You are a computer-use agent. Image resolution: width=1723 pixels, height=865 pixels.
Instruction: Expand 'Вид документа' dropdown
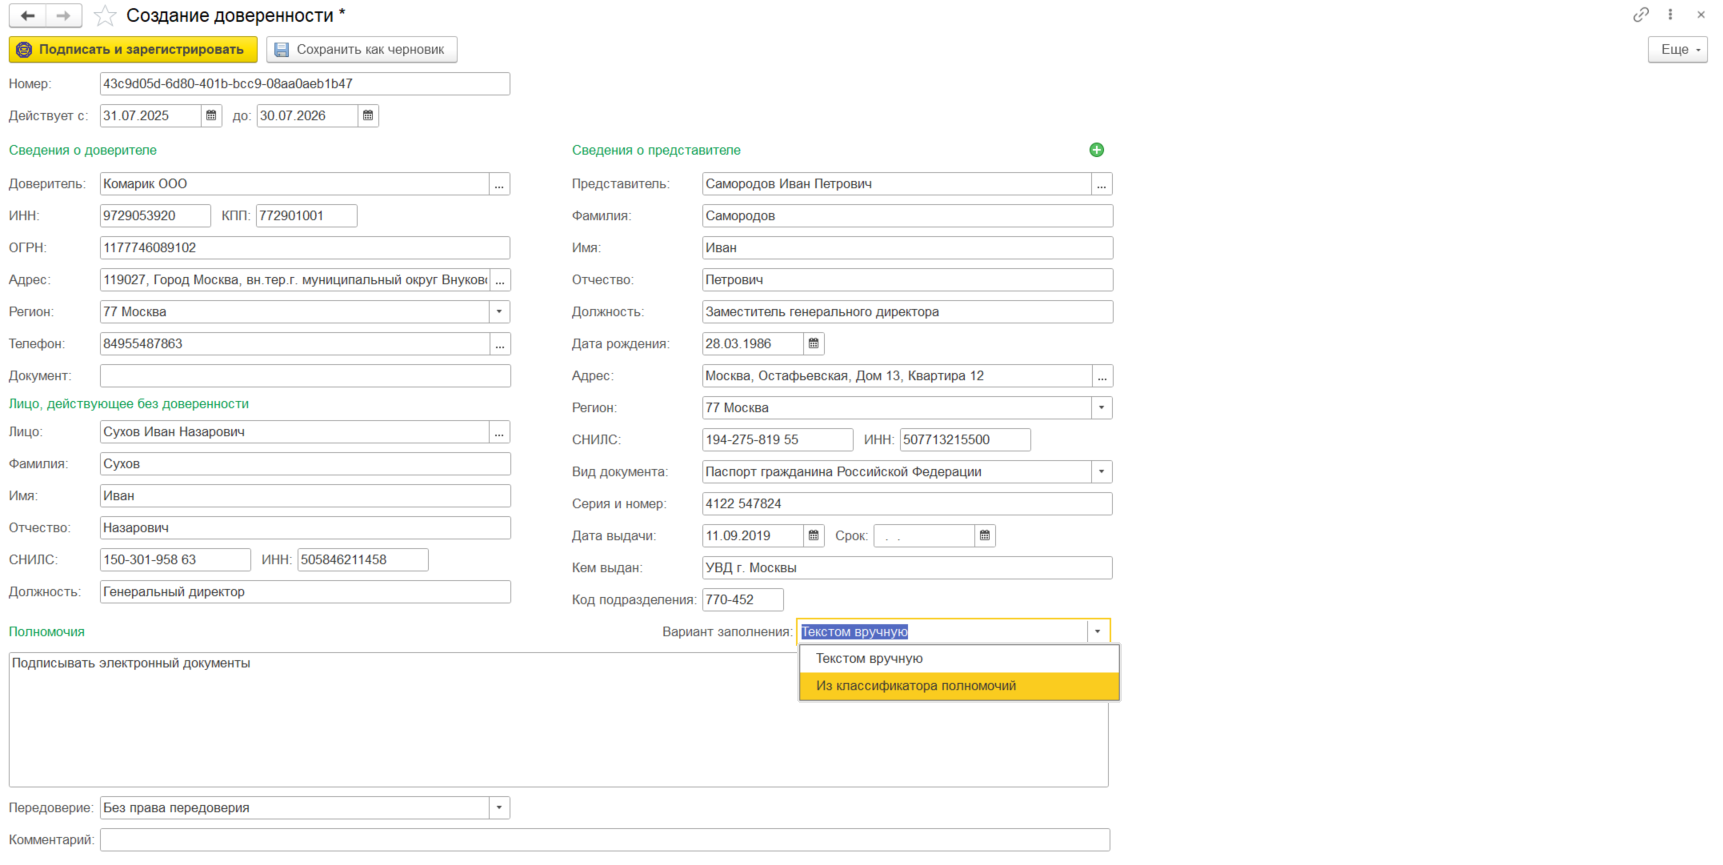(x=1102, y=472)
